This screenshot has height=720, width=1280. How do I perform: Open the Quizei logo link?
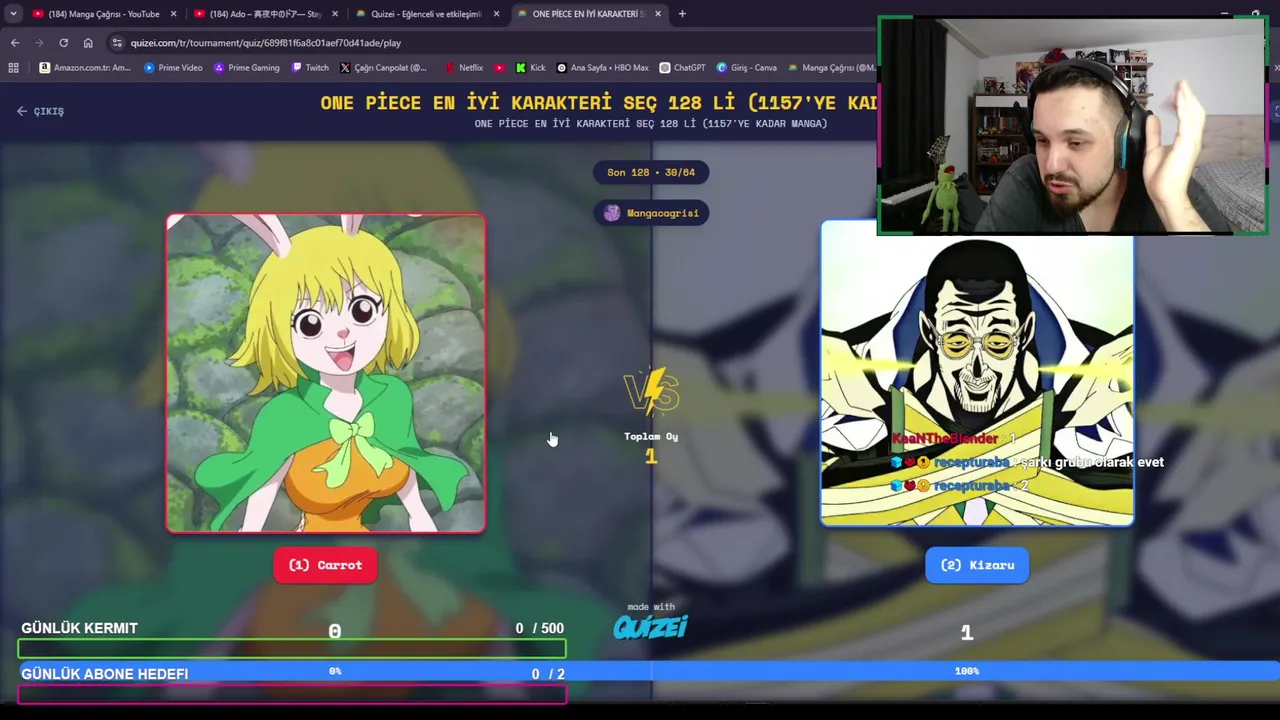pos(651,627)
